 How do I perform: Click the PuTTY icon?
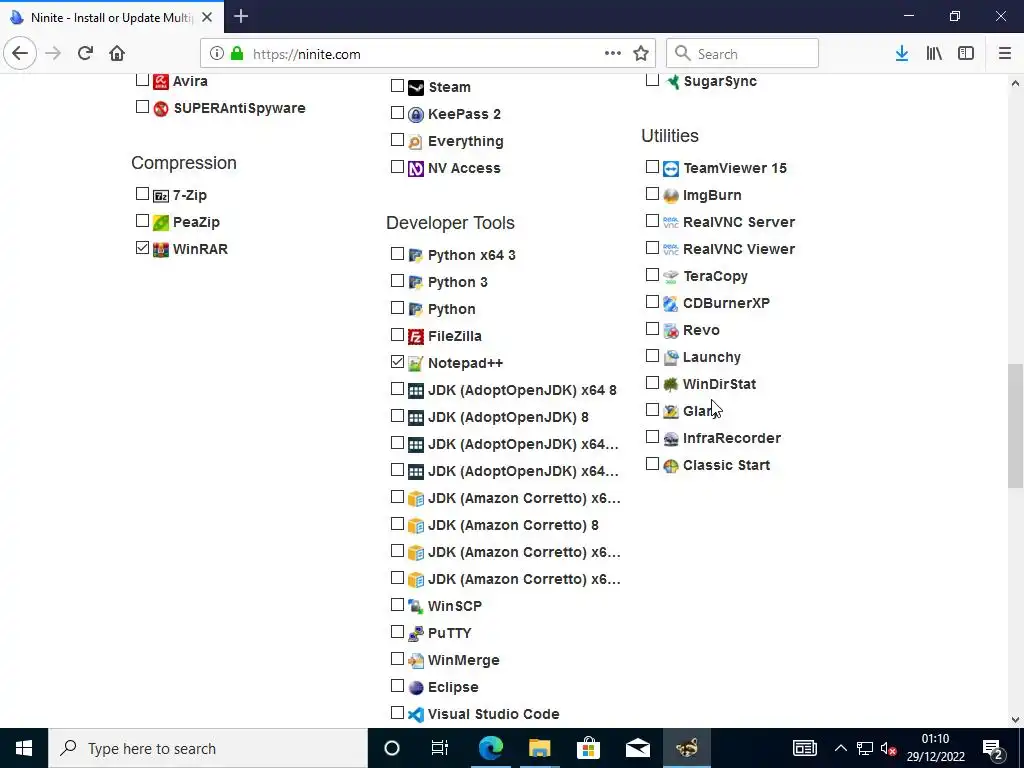click(415, 633)
